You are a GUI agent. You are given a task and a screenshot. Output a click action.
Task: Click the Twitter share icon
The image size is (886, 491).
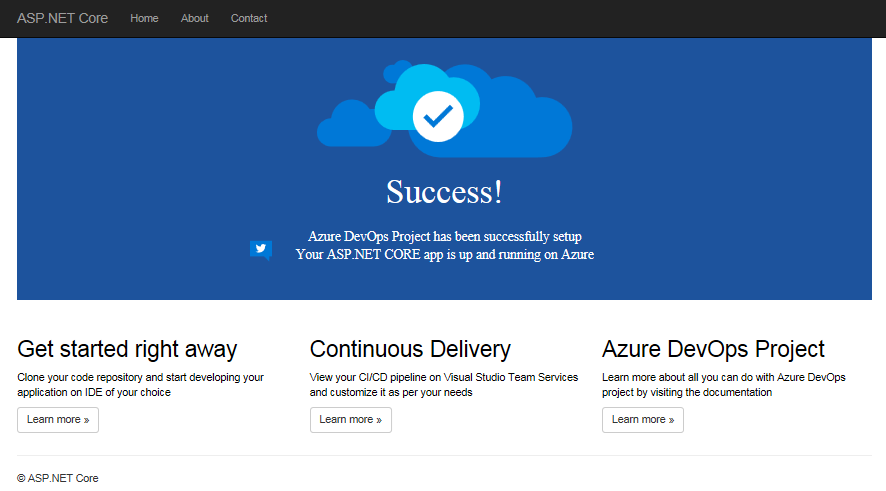coord(261,250)
